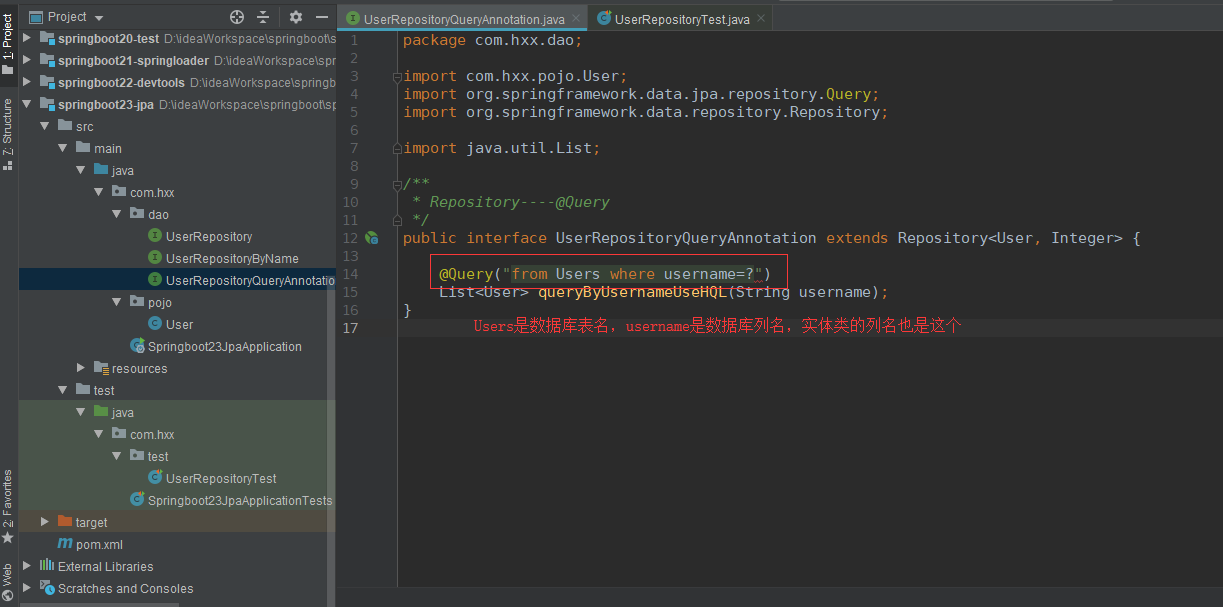Image resolution: width=1223 pixels, height=607 pixels.
Task: Click the External Libraries icon
Action: (x=46, y=566)
